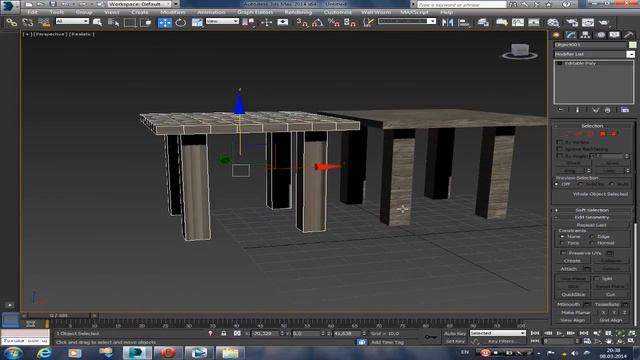Screen dimensions: 640x360
Task: Activate the Select and Scale tool
Action: 197,22
